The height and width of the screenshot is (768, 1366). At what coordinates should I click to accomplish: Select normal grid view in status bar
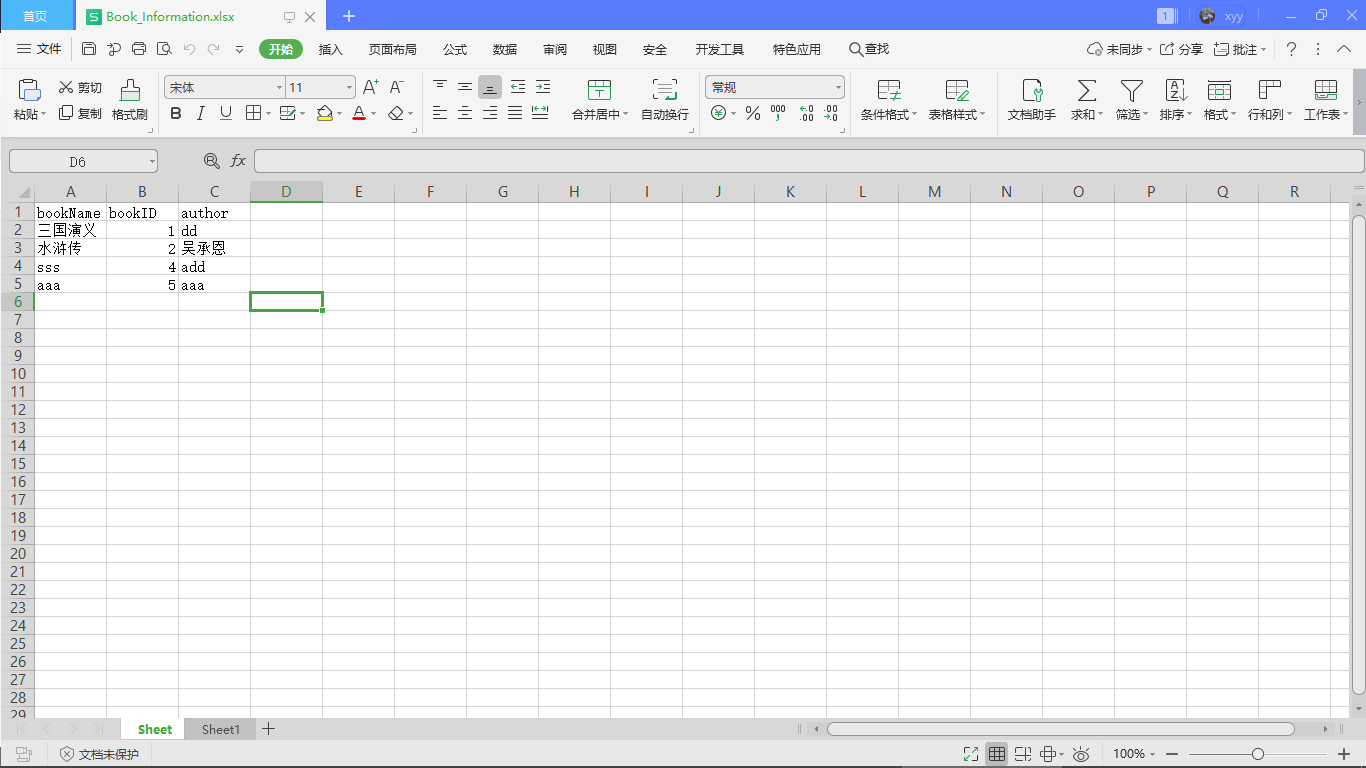(x=997, y=754)
